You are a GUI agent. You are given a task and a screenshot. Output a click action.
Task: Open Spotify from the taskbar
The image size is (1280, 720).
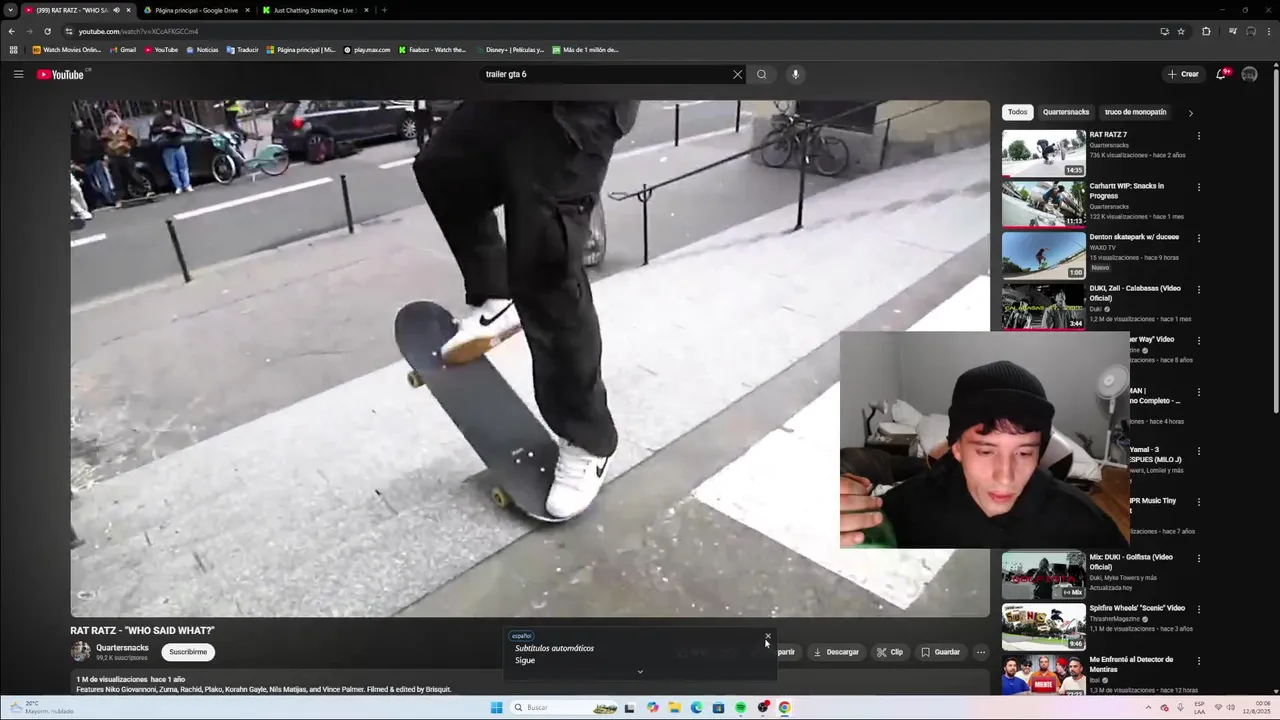[x=740, y=707]
